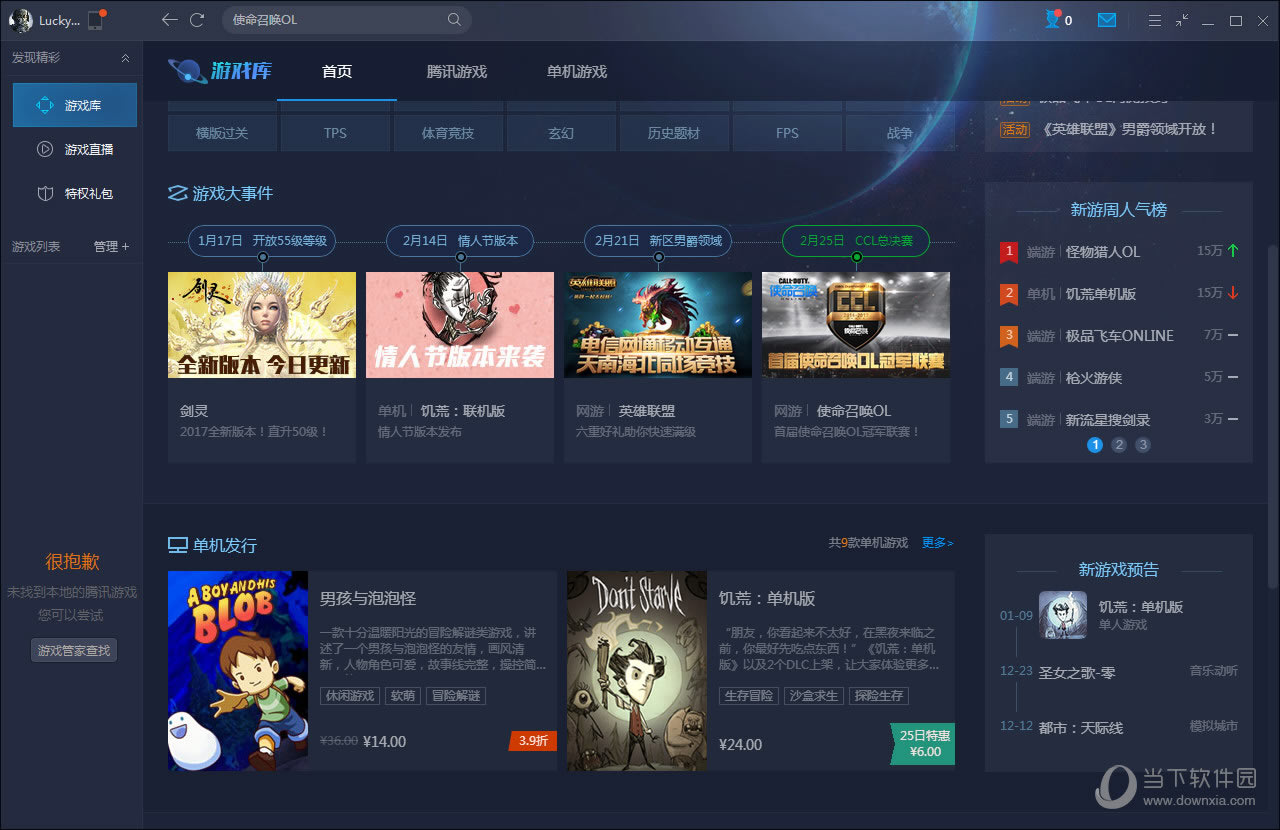
Task: Click the 3.9折 discount badge
Action: click(x=533, y=741)
